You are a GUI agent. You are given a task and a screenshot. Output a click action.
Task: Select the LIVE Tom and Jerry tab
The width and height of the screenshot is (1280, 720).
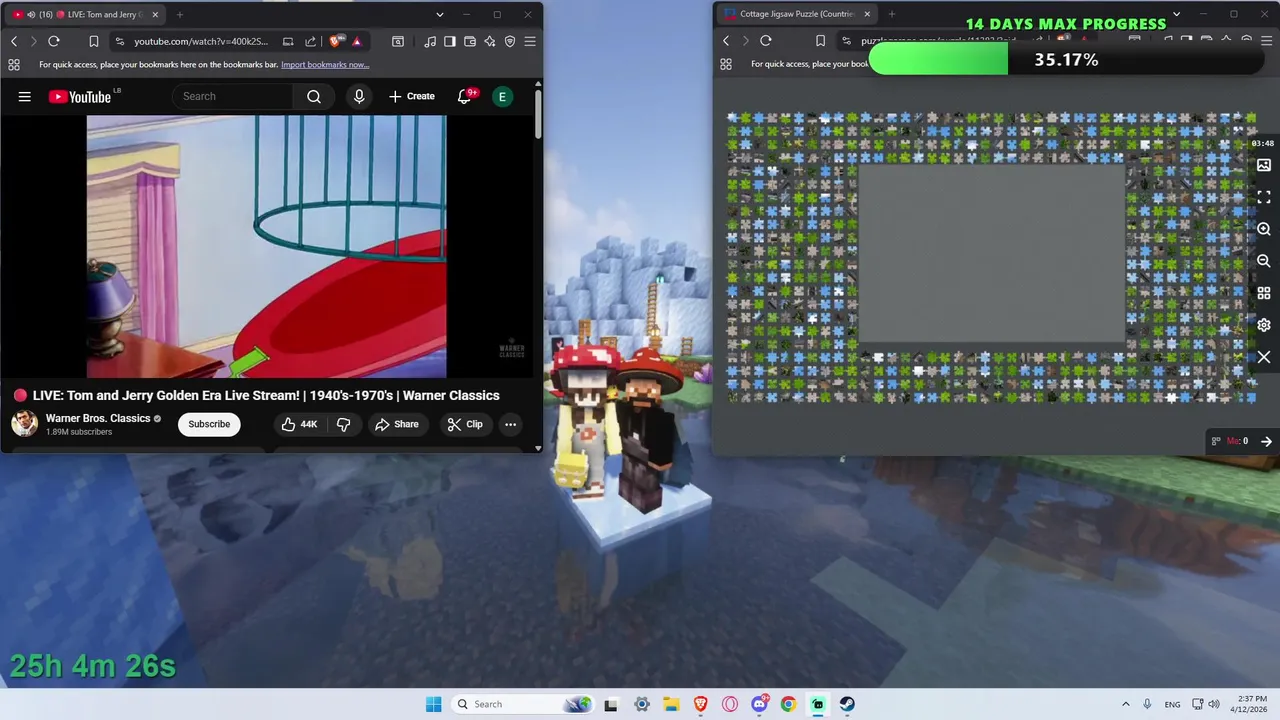click(x=85, y=14)
